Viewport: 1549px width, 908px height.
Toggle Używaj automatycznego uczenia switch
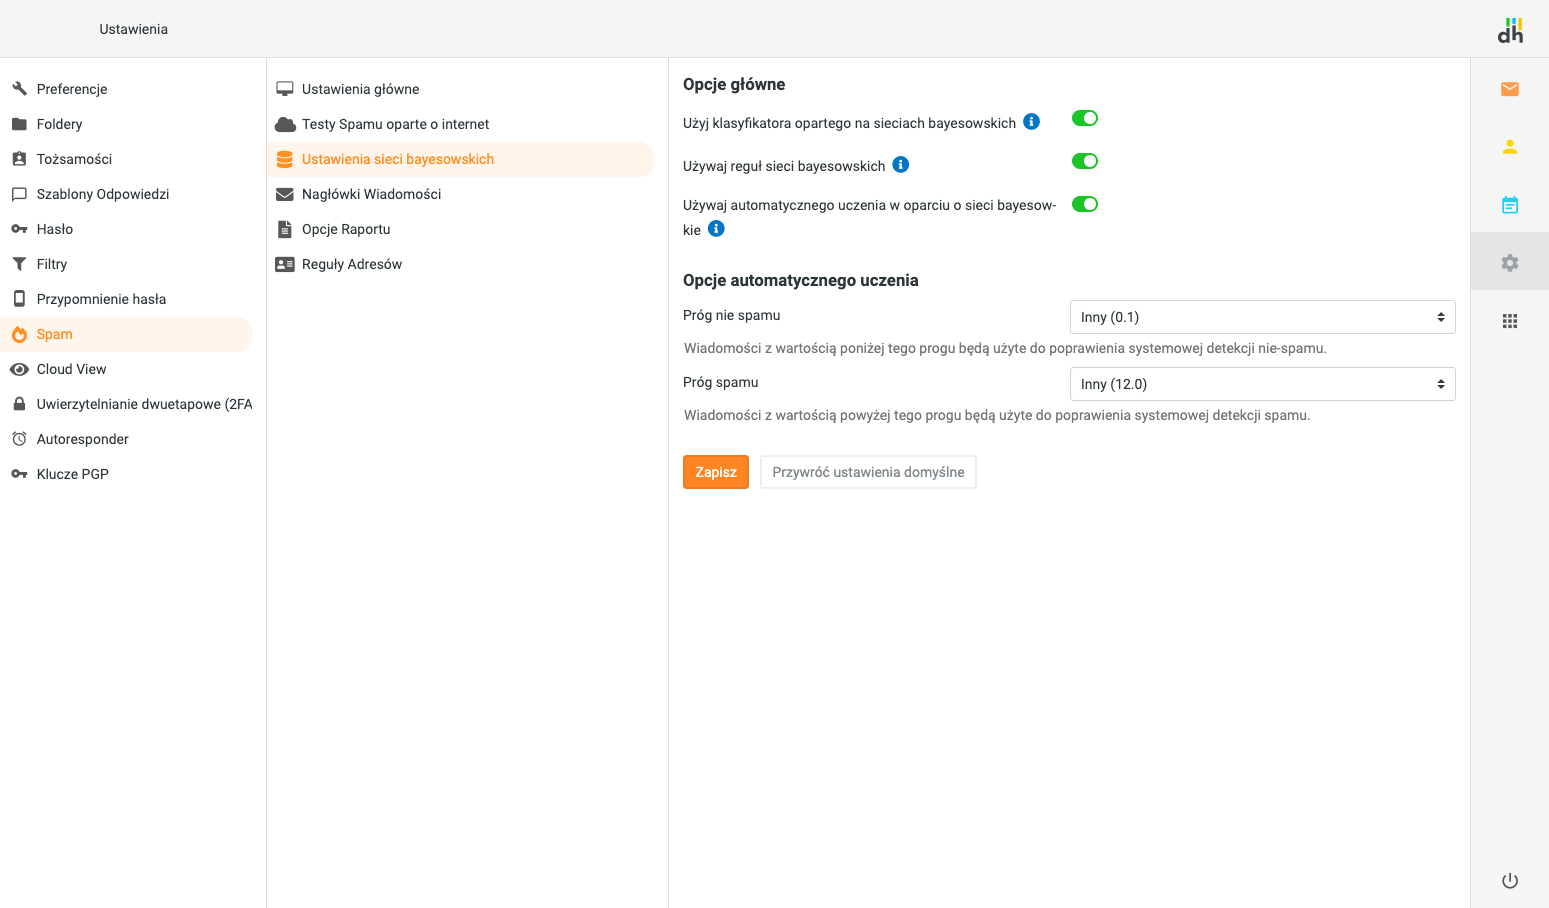1085,204
